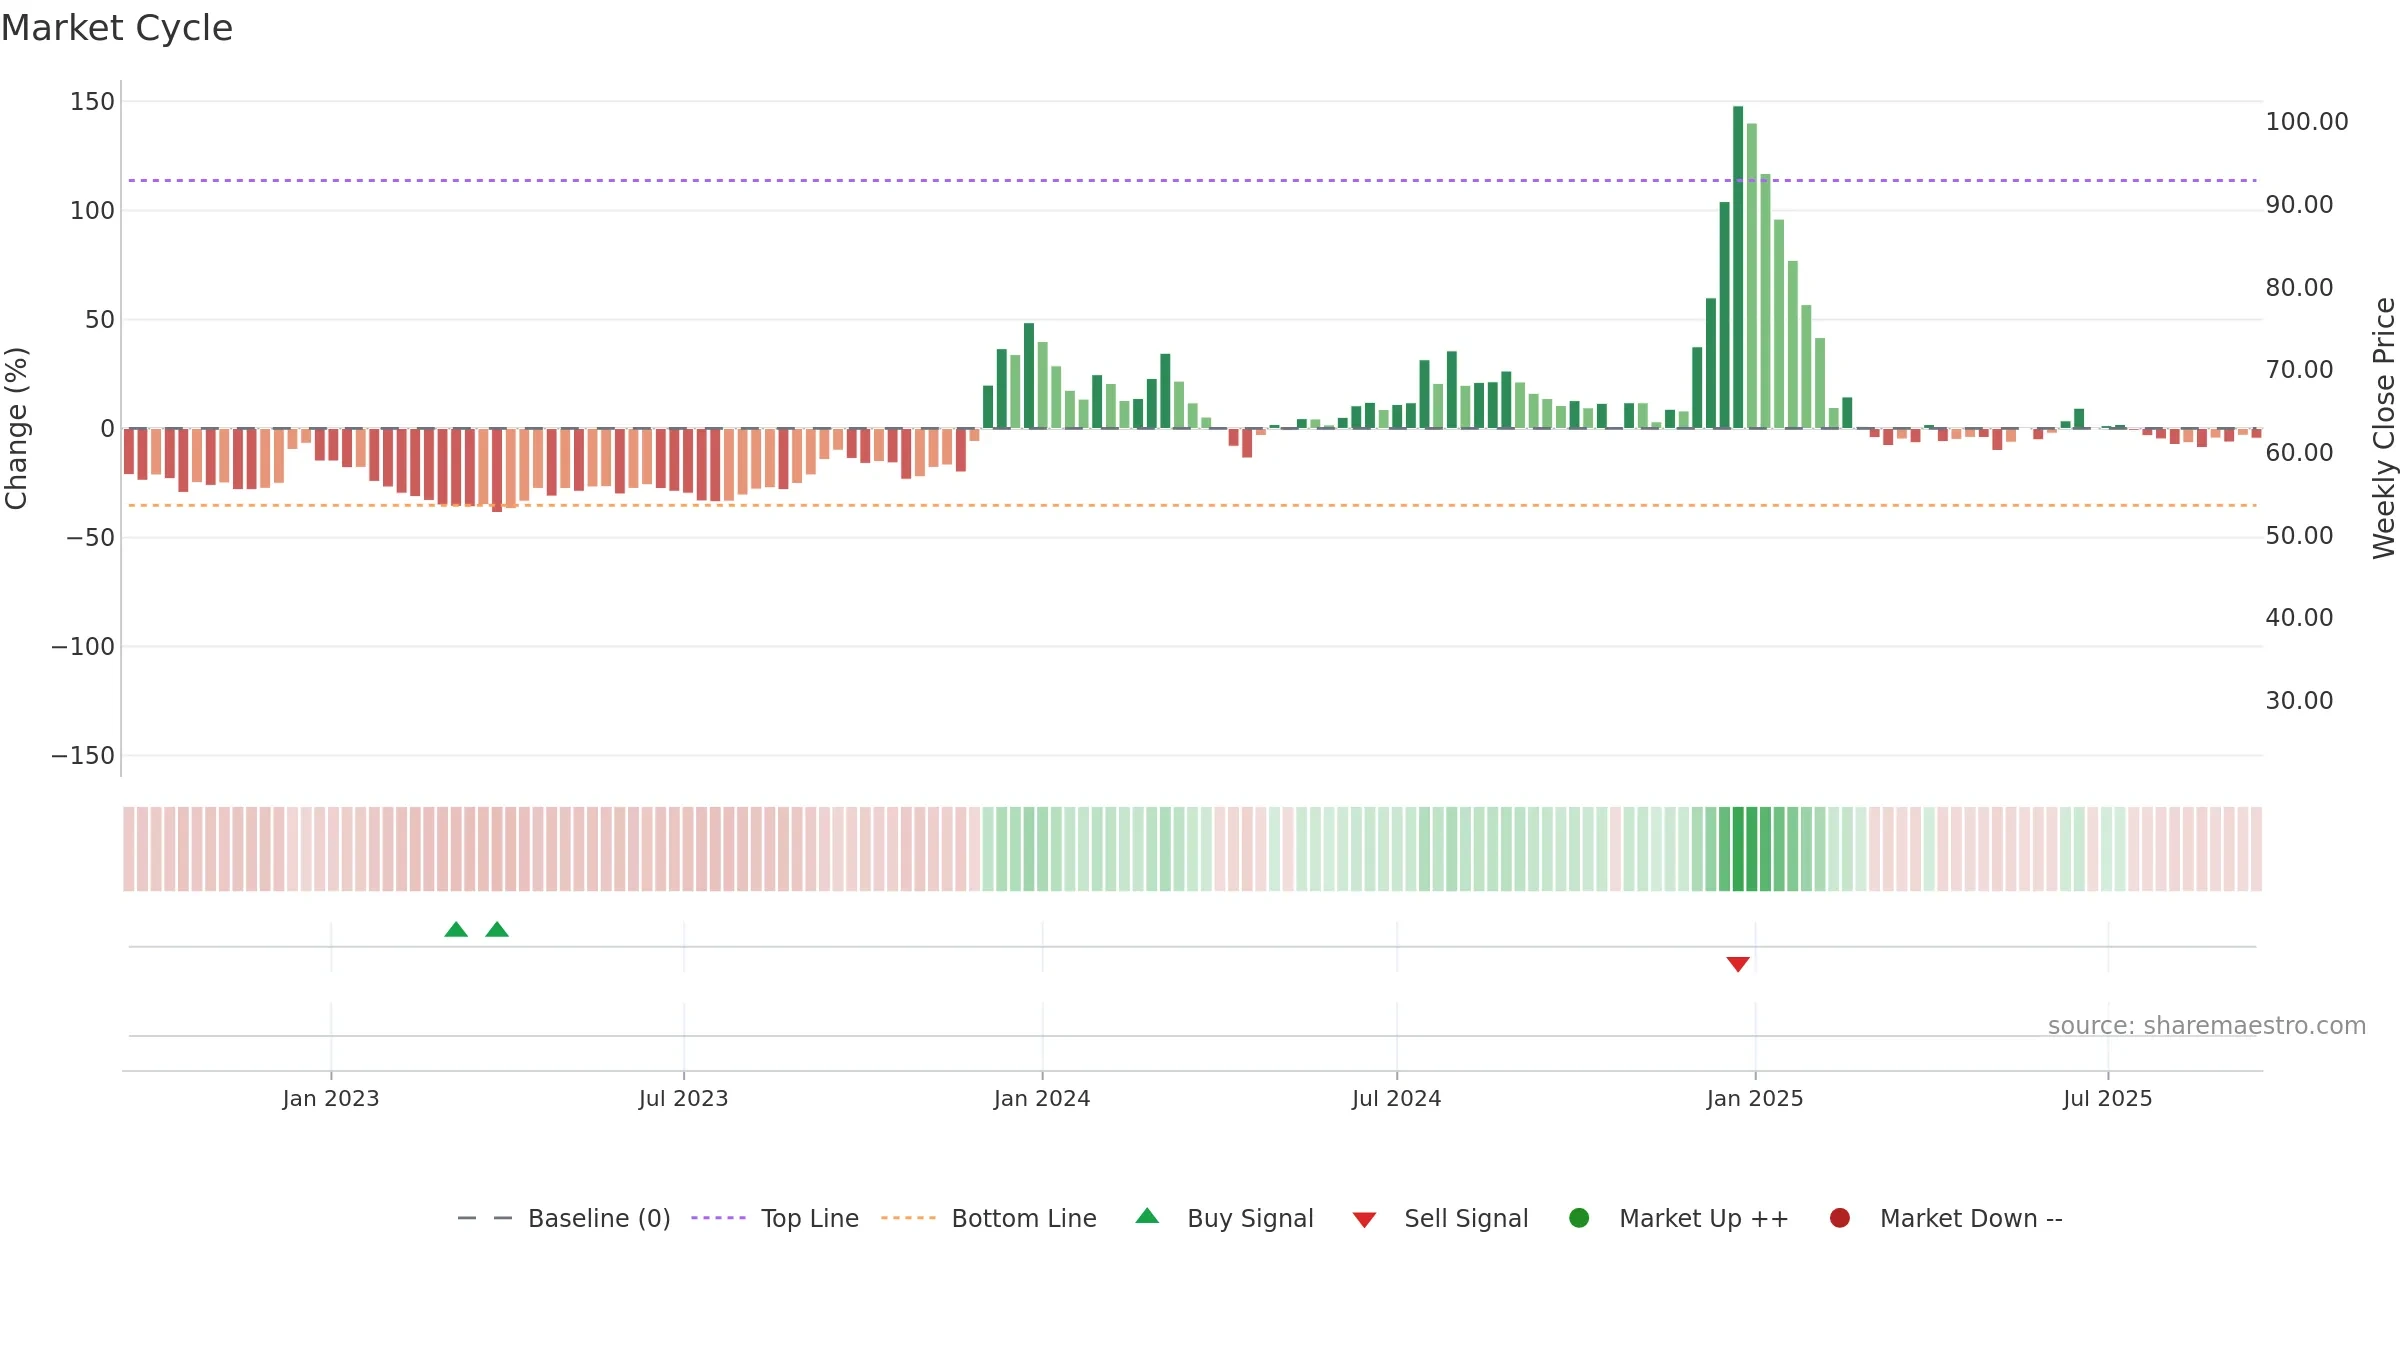2400x1350 pixels.
Task: Click the 'Jul 2023' x-axis label
Action: 684,1099
